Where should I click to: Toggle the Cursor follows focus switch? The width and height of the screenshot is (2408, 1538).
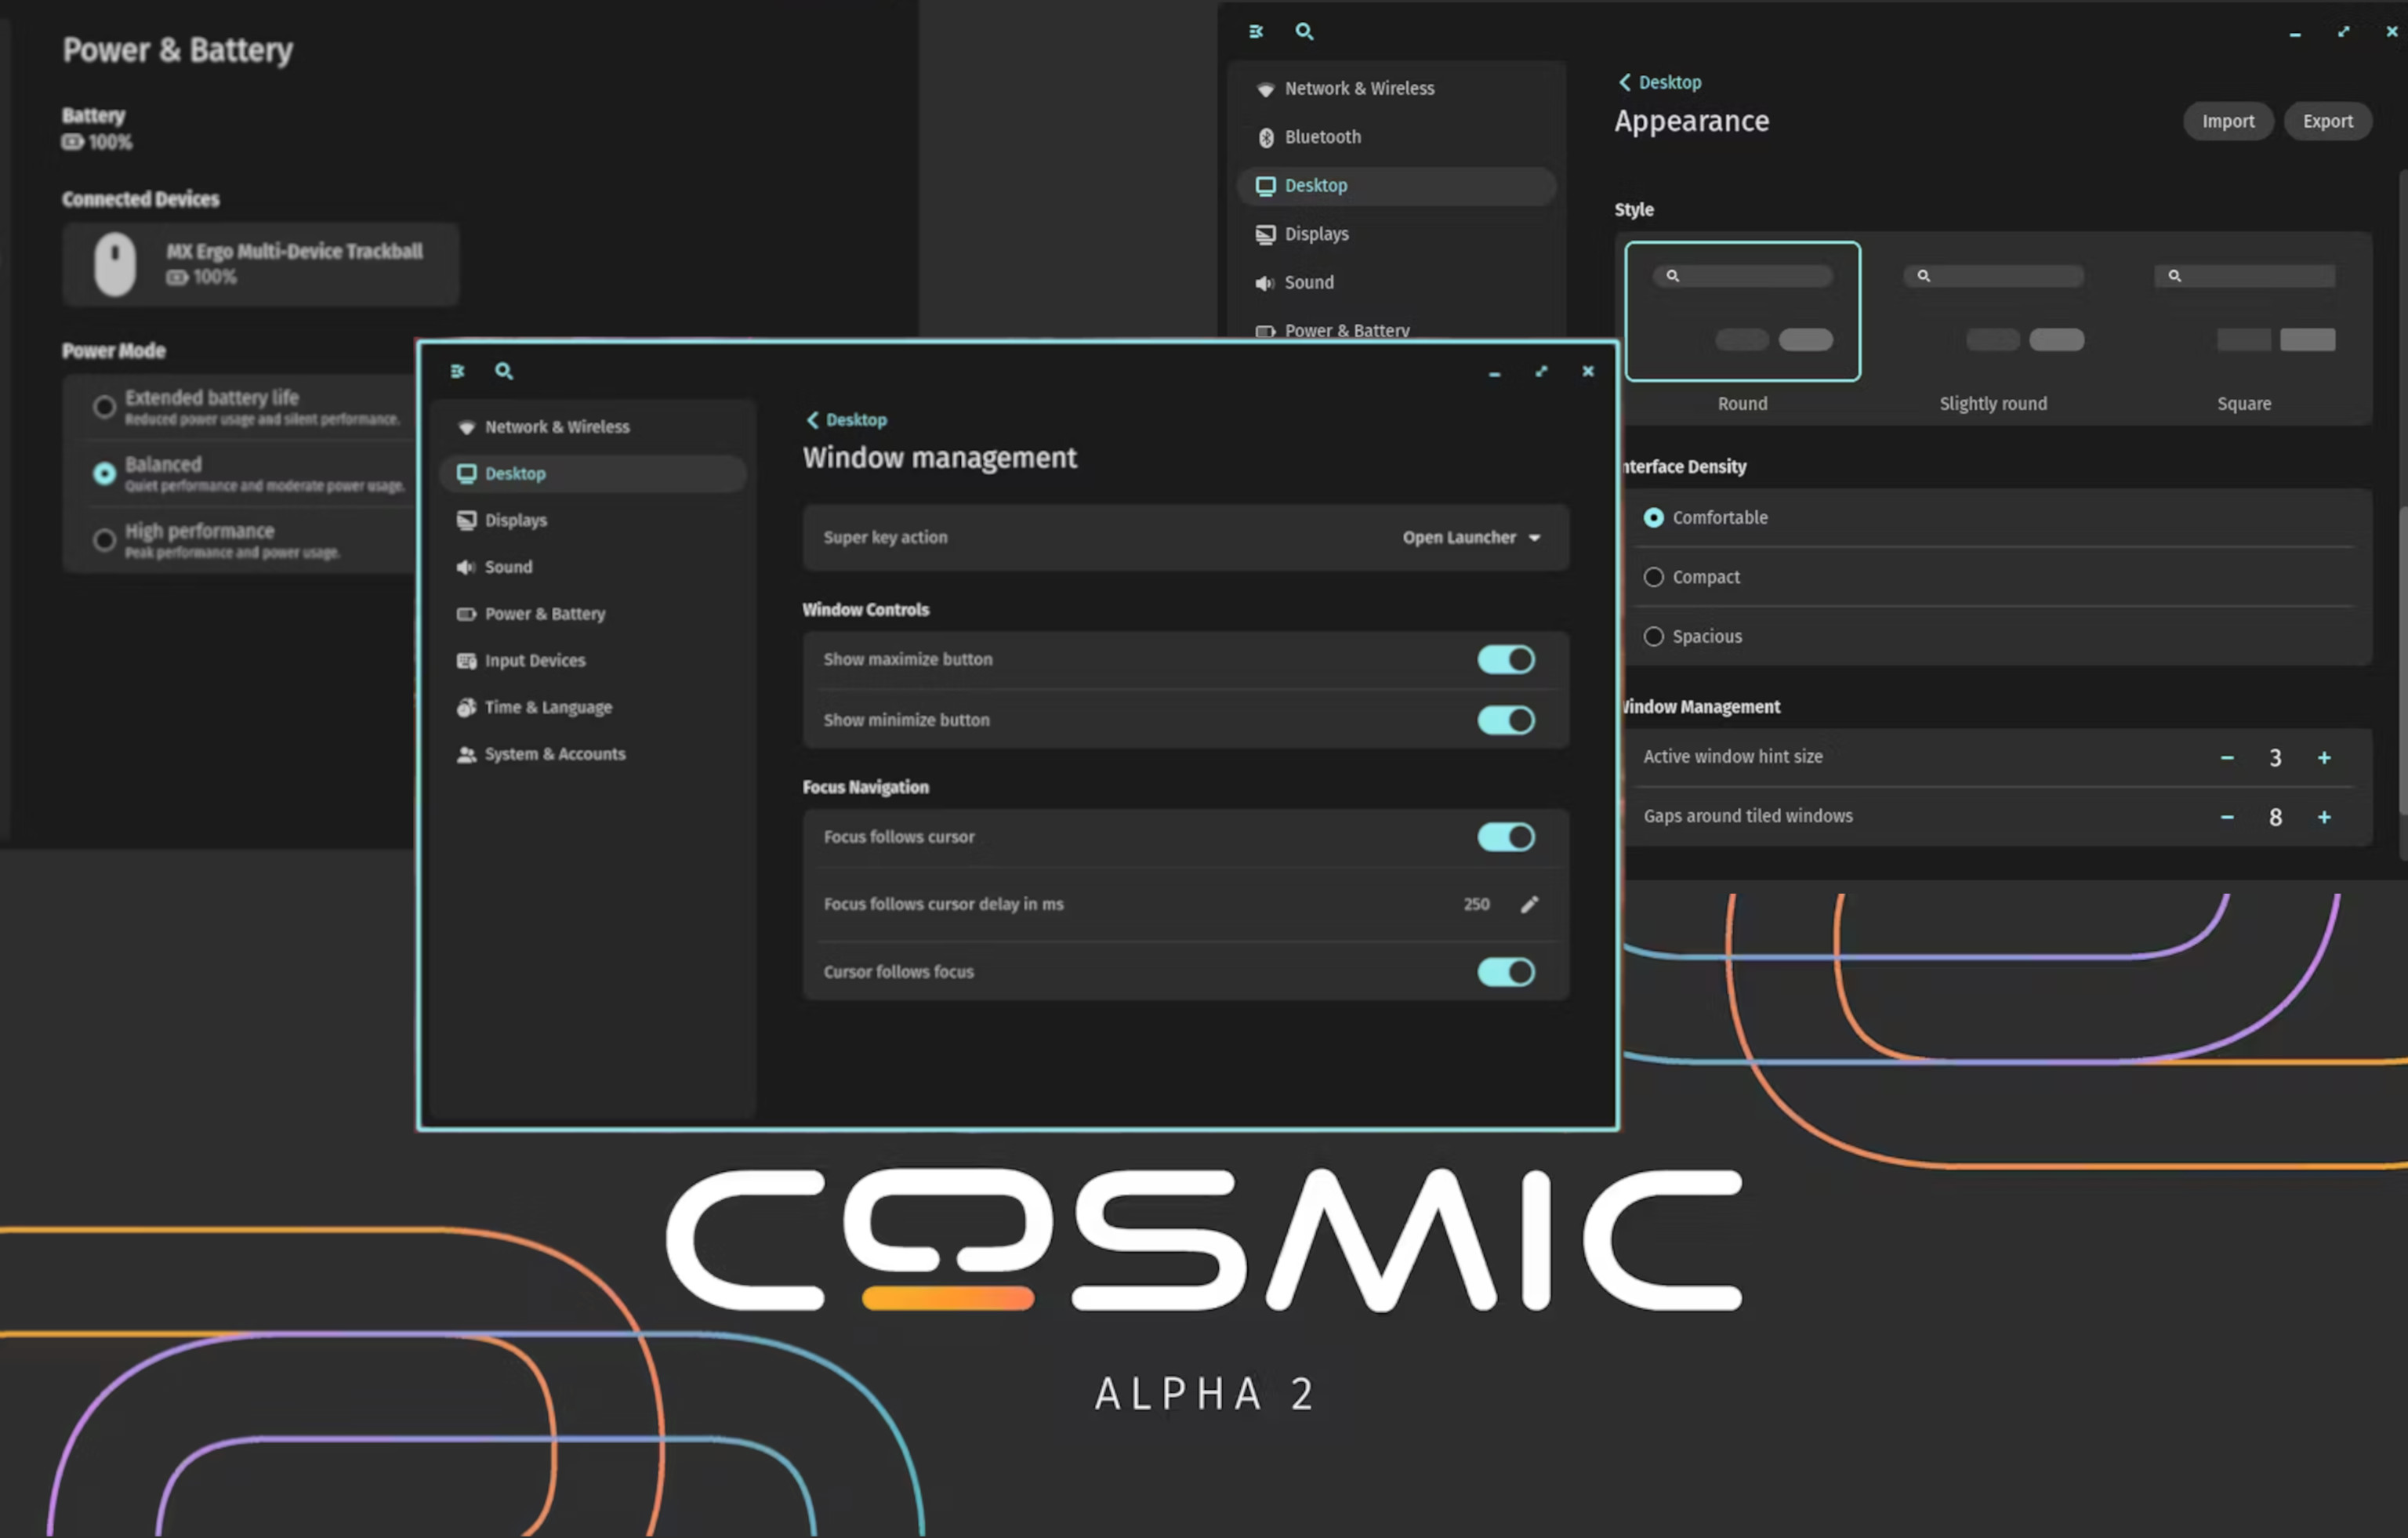1506,971
